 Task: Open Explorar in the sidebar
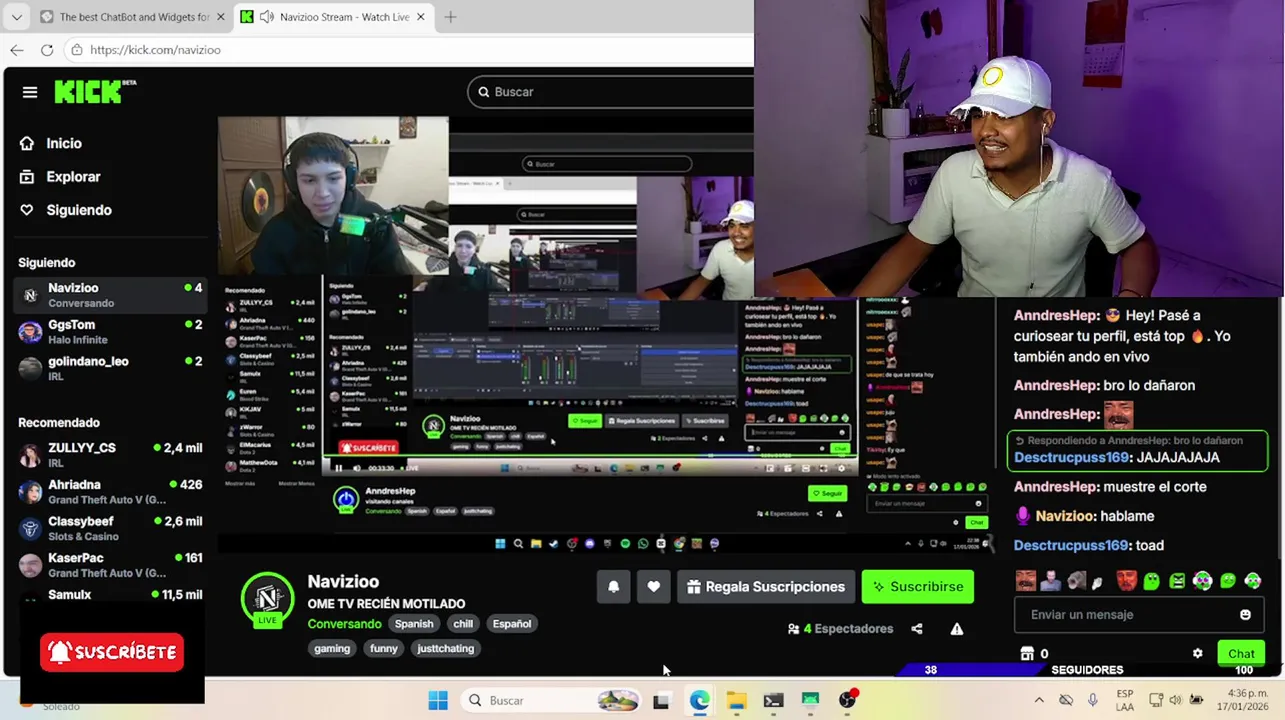(73, 176)
